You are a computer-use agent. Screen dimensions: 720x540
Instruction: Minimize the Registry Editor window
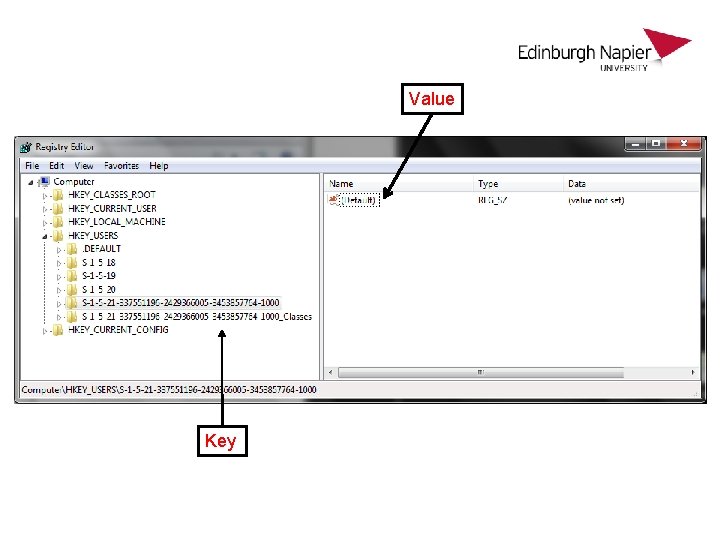click(x=636, y=144)
